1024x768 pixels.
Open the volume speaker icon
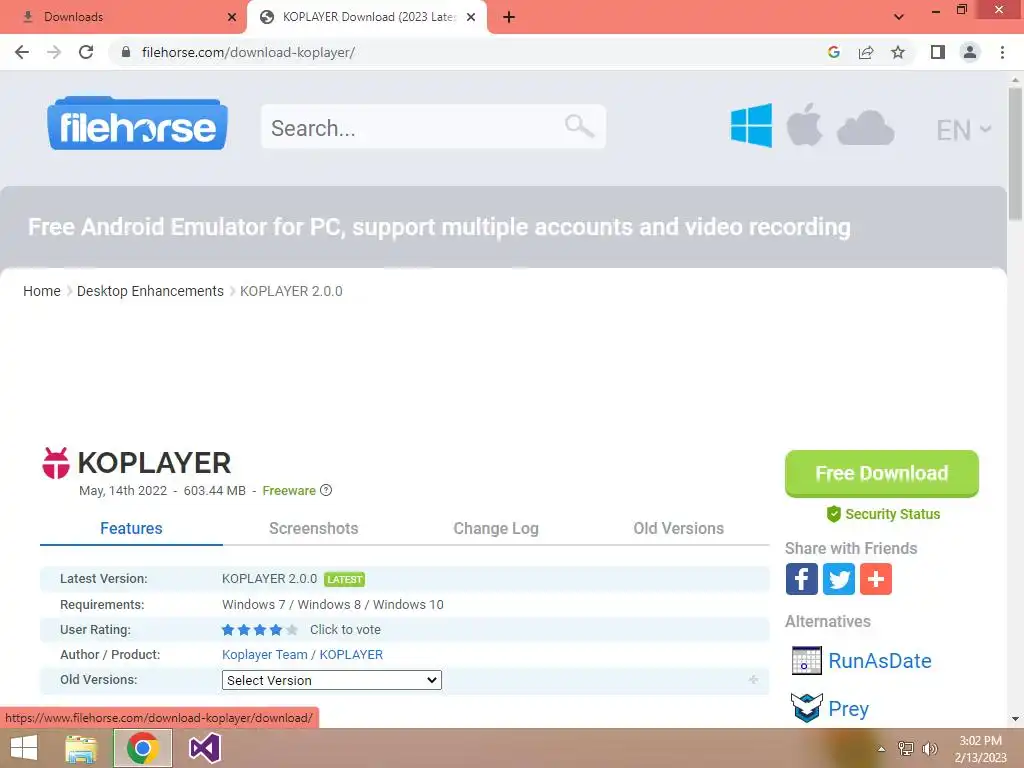click(929, 749)
